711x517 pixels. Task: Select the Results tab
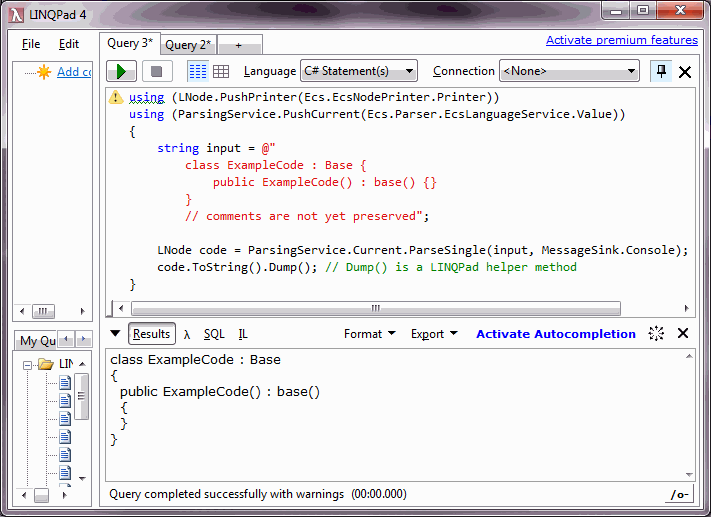[x=151, y=334]
